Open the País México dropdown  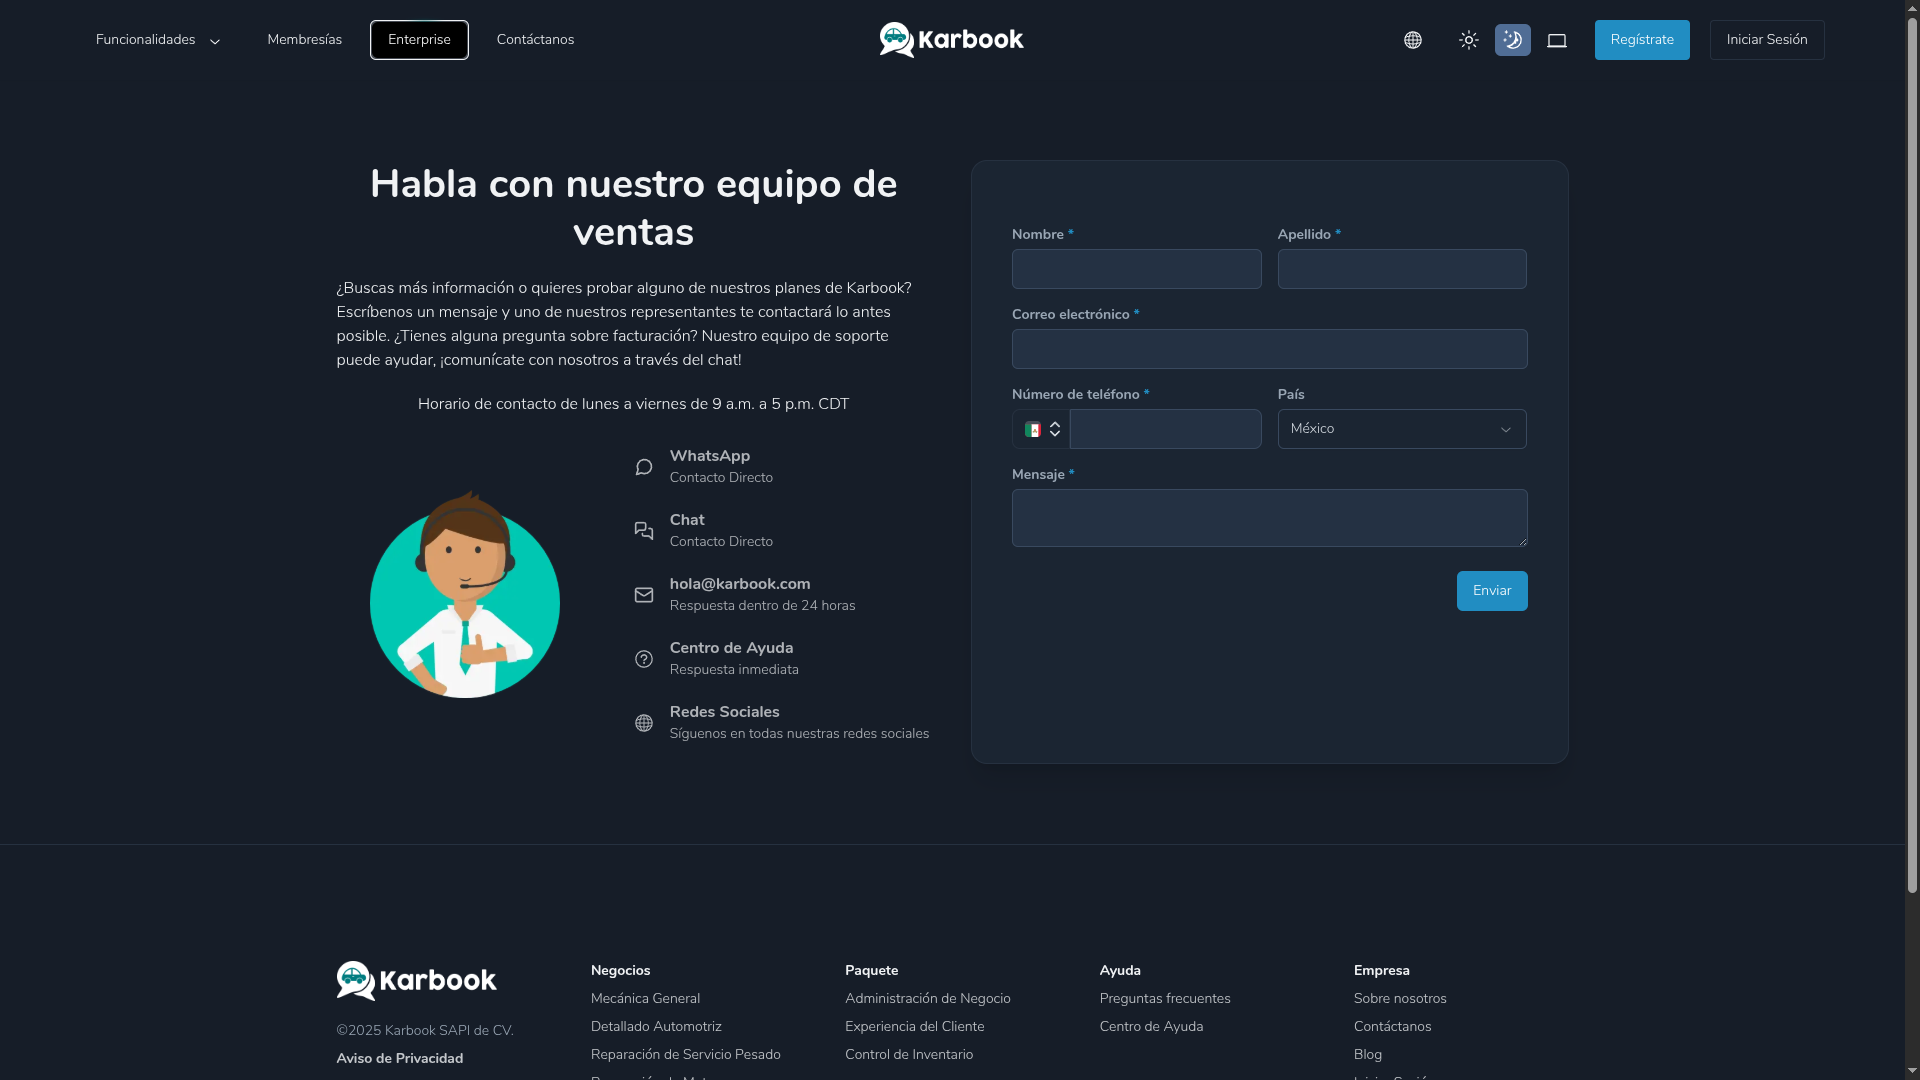tap(1401, 429)
